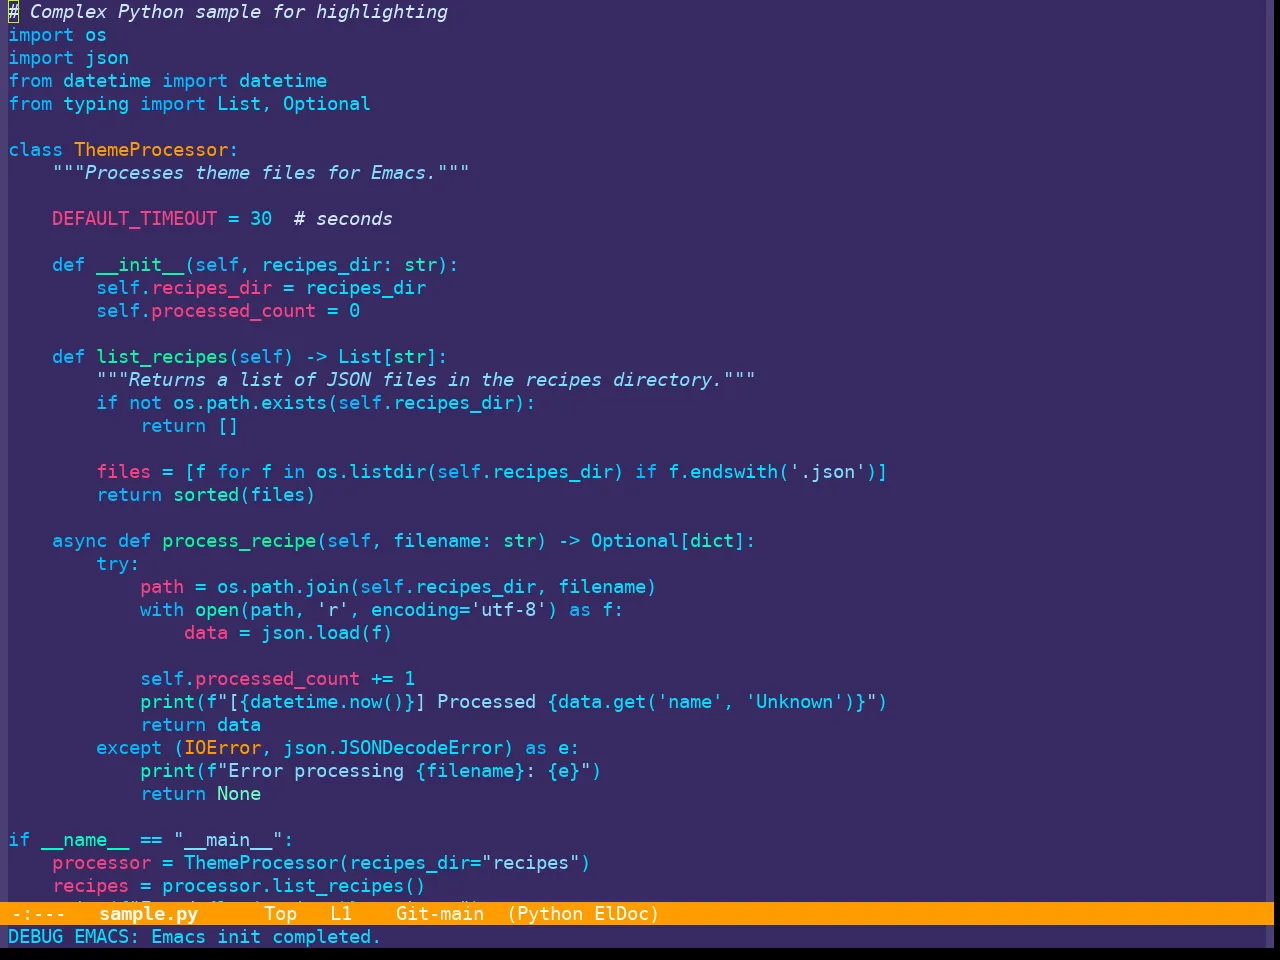Click 'Unknown' string in print statement
The image size is (1280, 960).
(794, 702)
